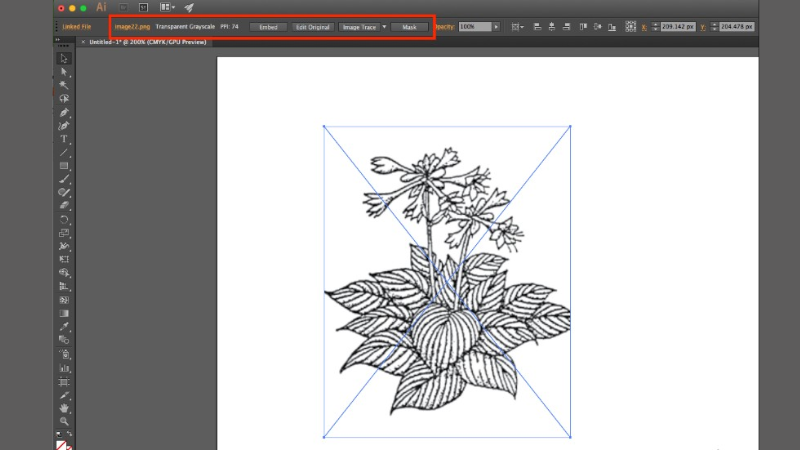Viewport: 800px width, 450px height.
Task: Expand the Opacity percentage dropdown
Action: (496, 27)
